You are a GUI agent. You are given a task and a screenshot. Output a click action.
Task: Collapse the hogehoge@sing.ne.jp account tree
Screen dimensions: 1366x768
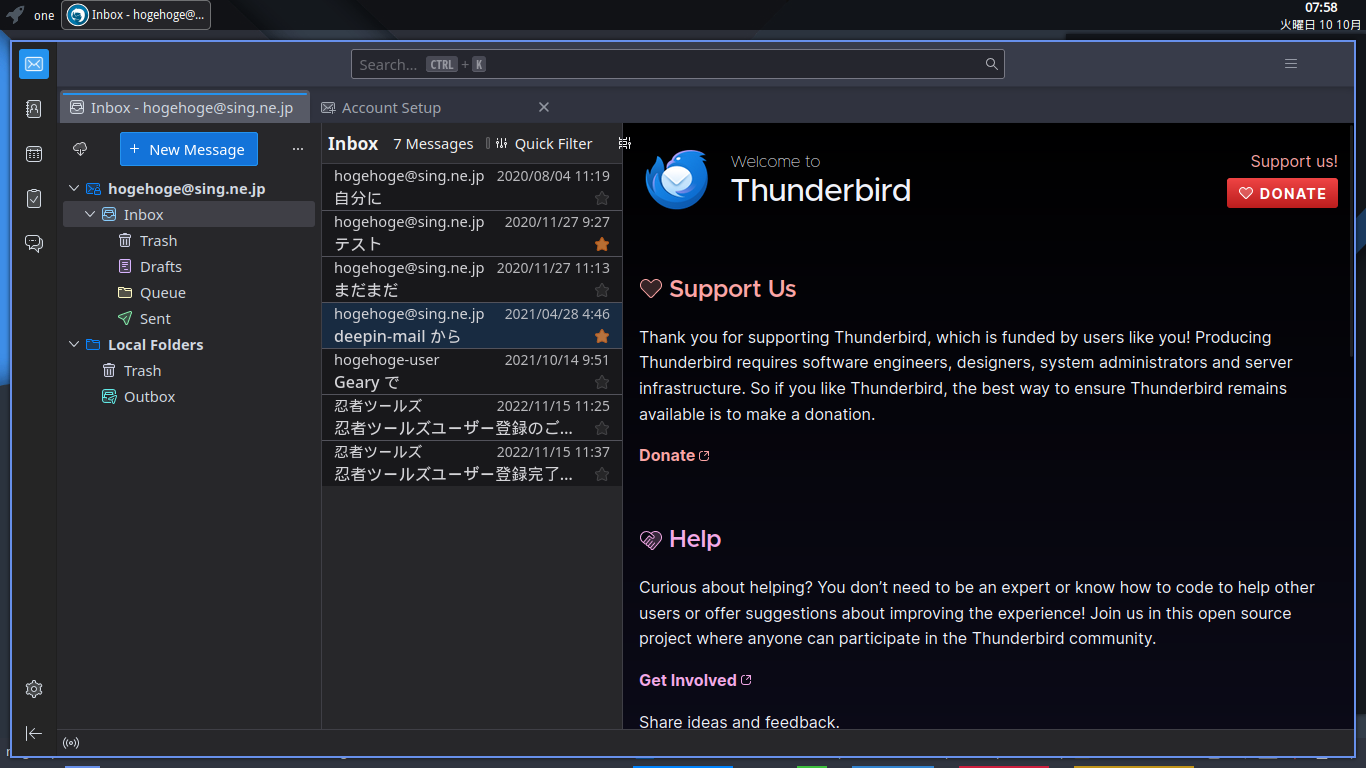pyautogui.click(x=74, y=188)
